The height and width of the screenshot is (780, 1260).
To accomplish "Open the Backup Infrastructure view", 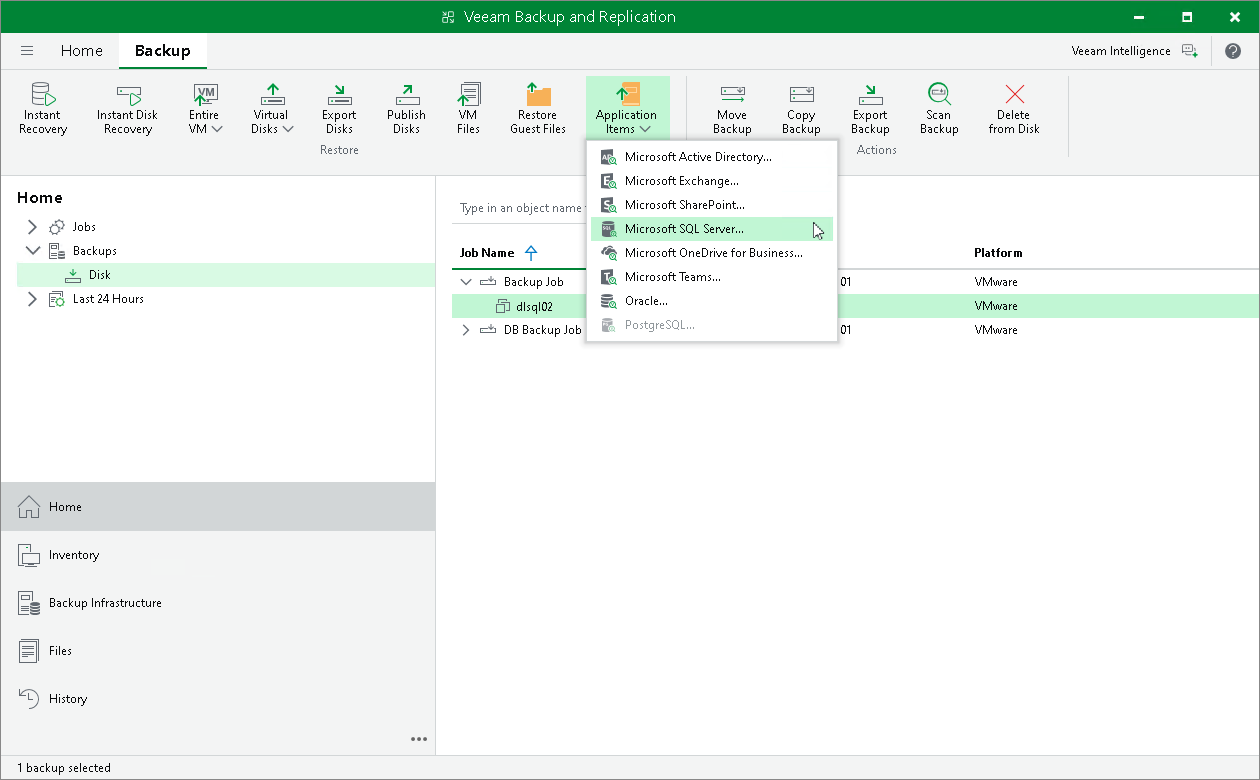I will (218, 603).
